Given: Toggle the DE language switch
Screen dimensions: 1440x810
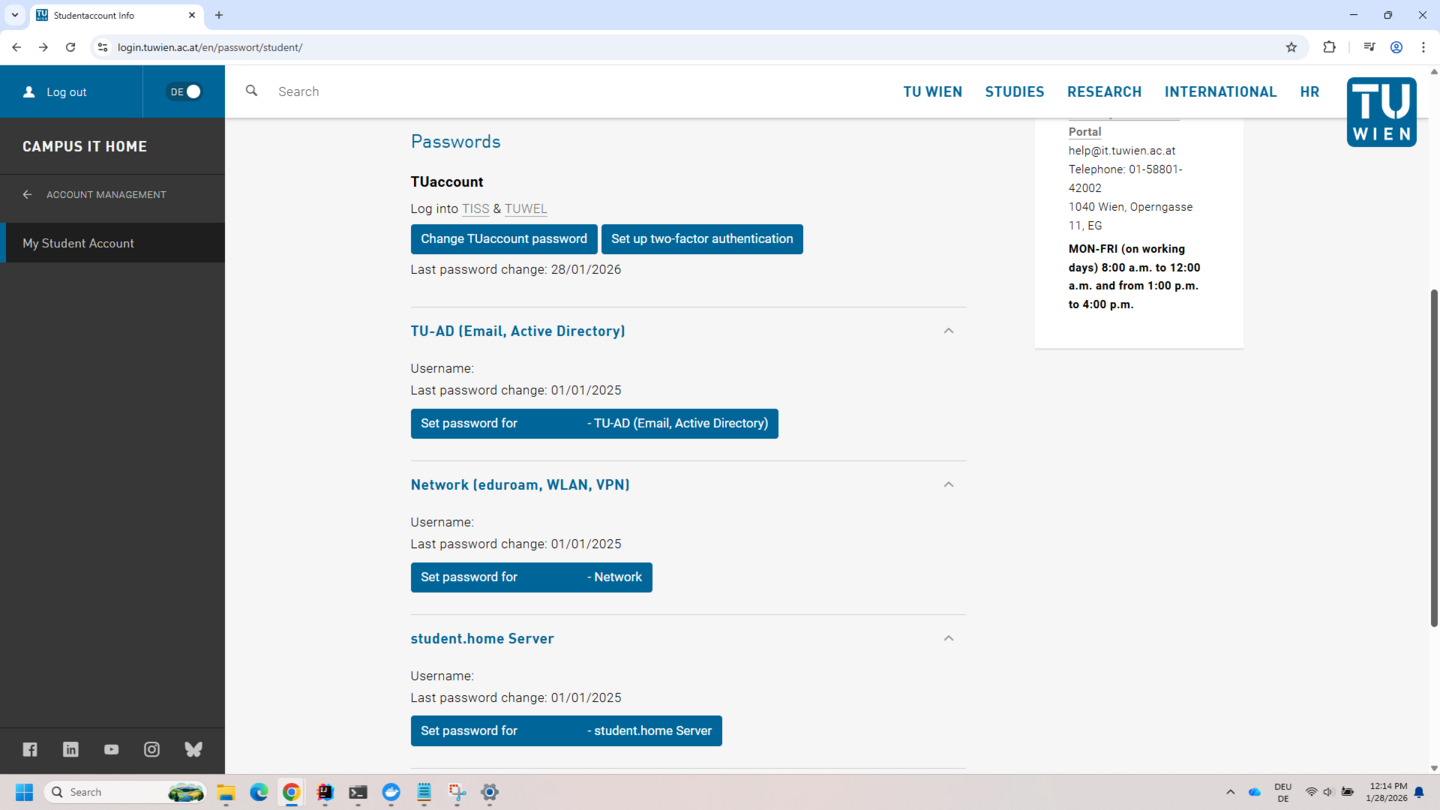Looking at the screenshot, I should 184,92.
